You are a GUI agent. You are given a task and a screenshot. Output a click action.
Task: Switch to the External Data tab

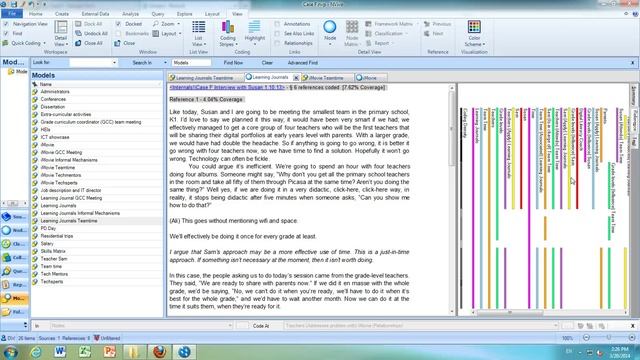pos(96,13)
